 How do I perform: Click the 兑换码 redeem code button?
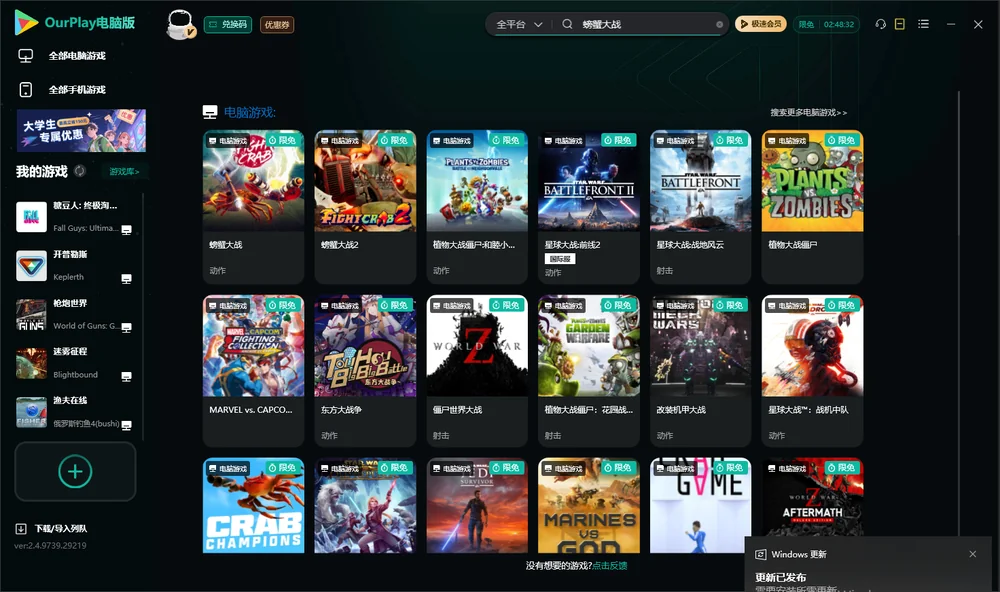click(228, 25)
